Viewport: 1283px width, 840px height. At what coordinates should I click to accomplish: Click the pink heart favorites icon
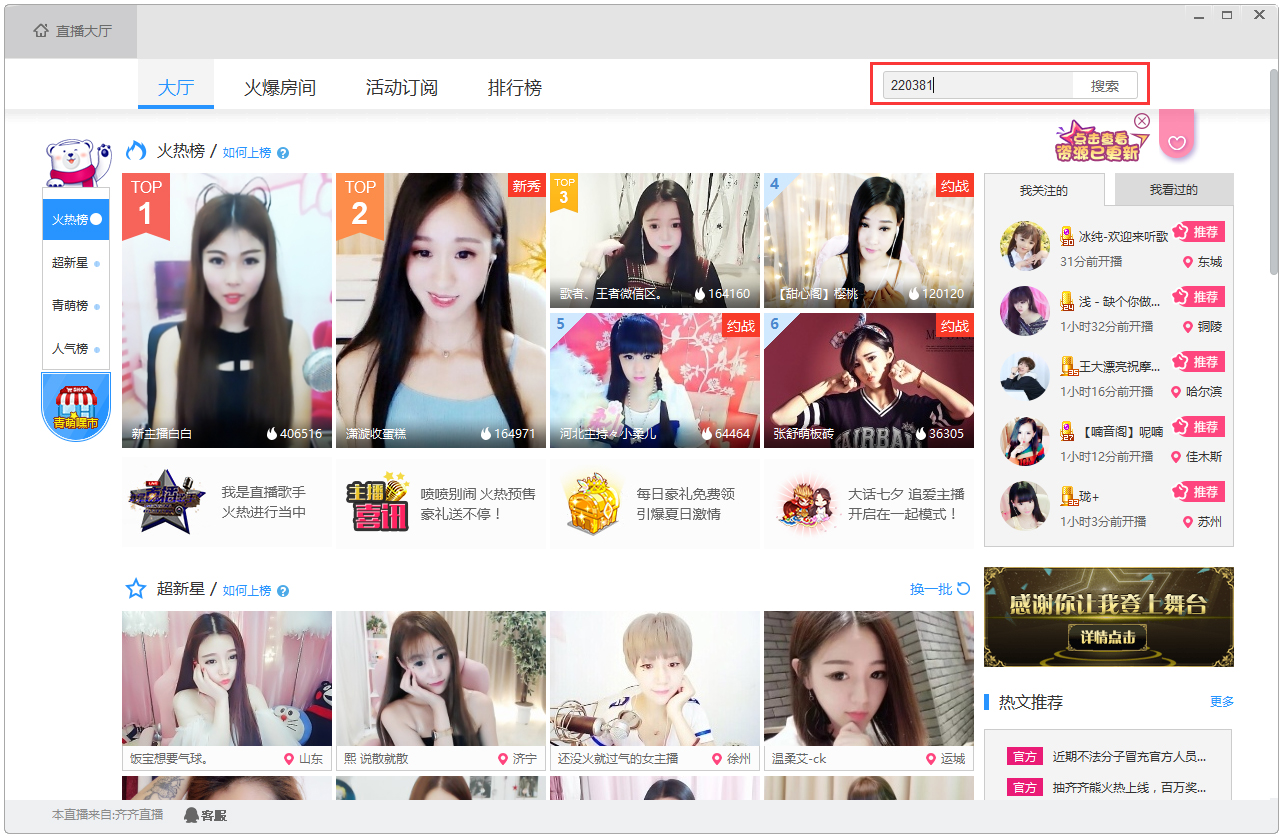point(1177,142)
